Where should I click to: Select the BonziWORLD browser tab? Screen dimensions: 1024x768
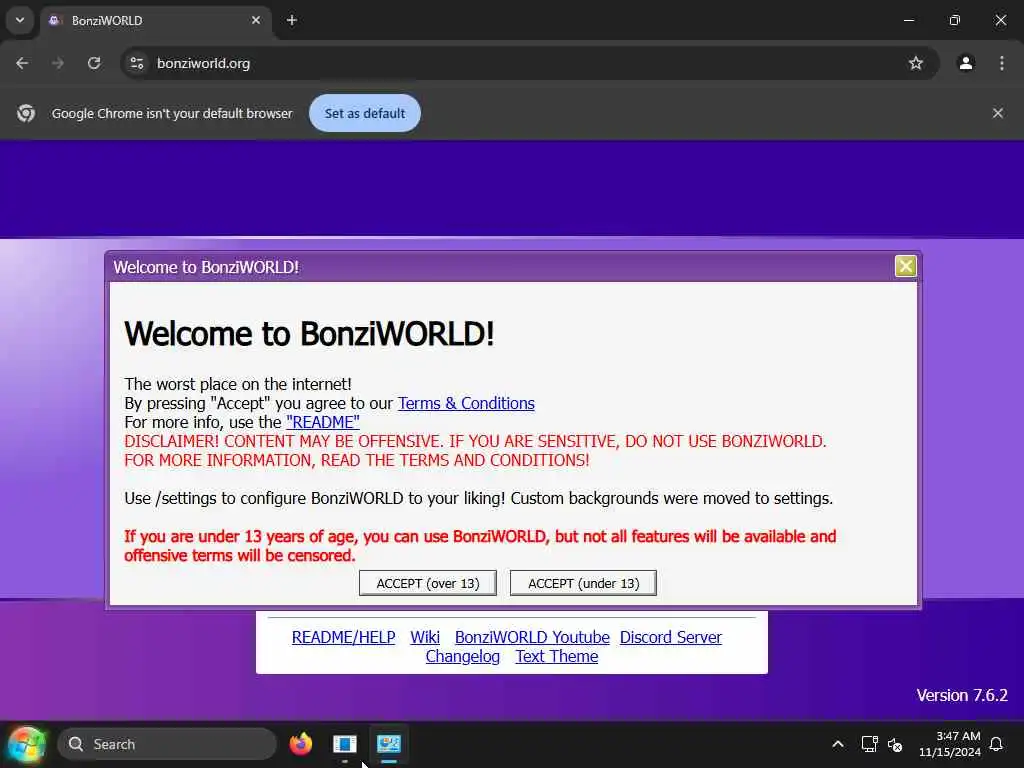click(x=156, y=20)
